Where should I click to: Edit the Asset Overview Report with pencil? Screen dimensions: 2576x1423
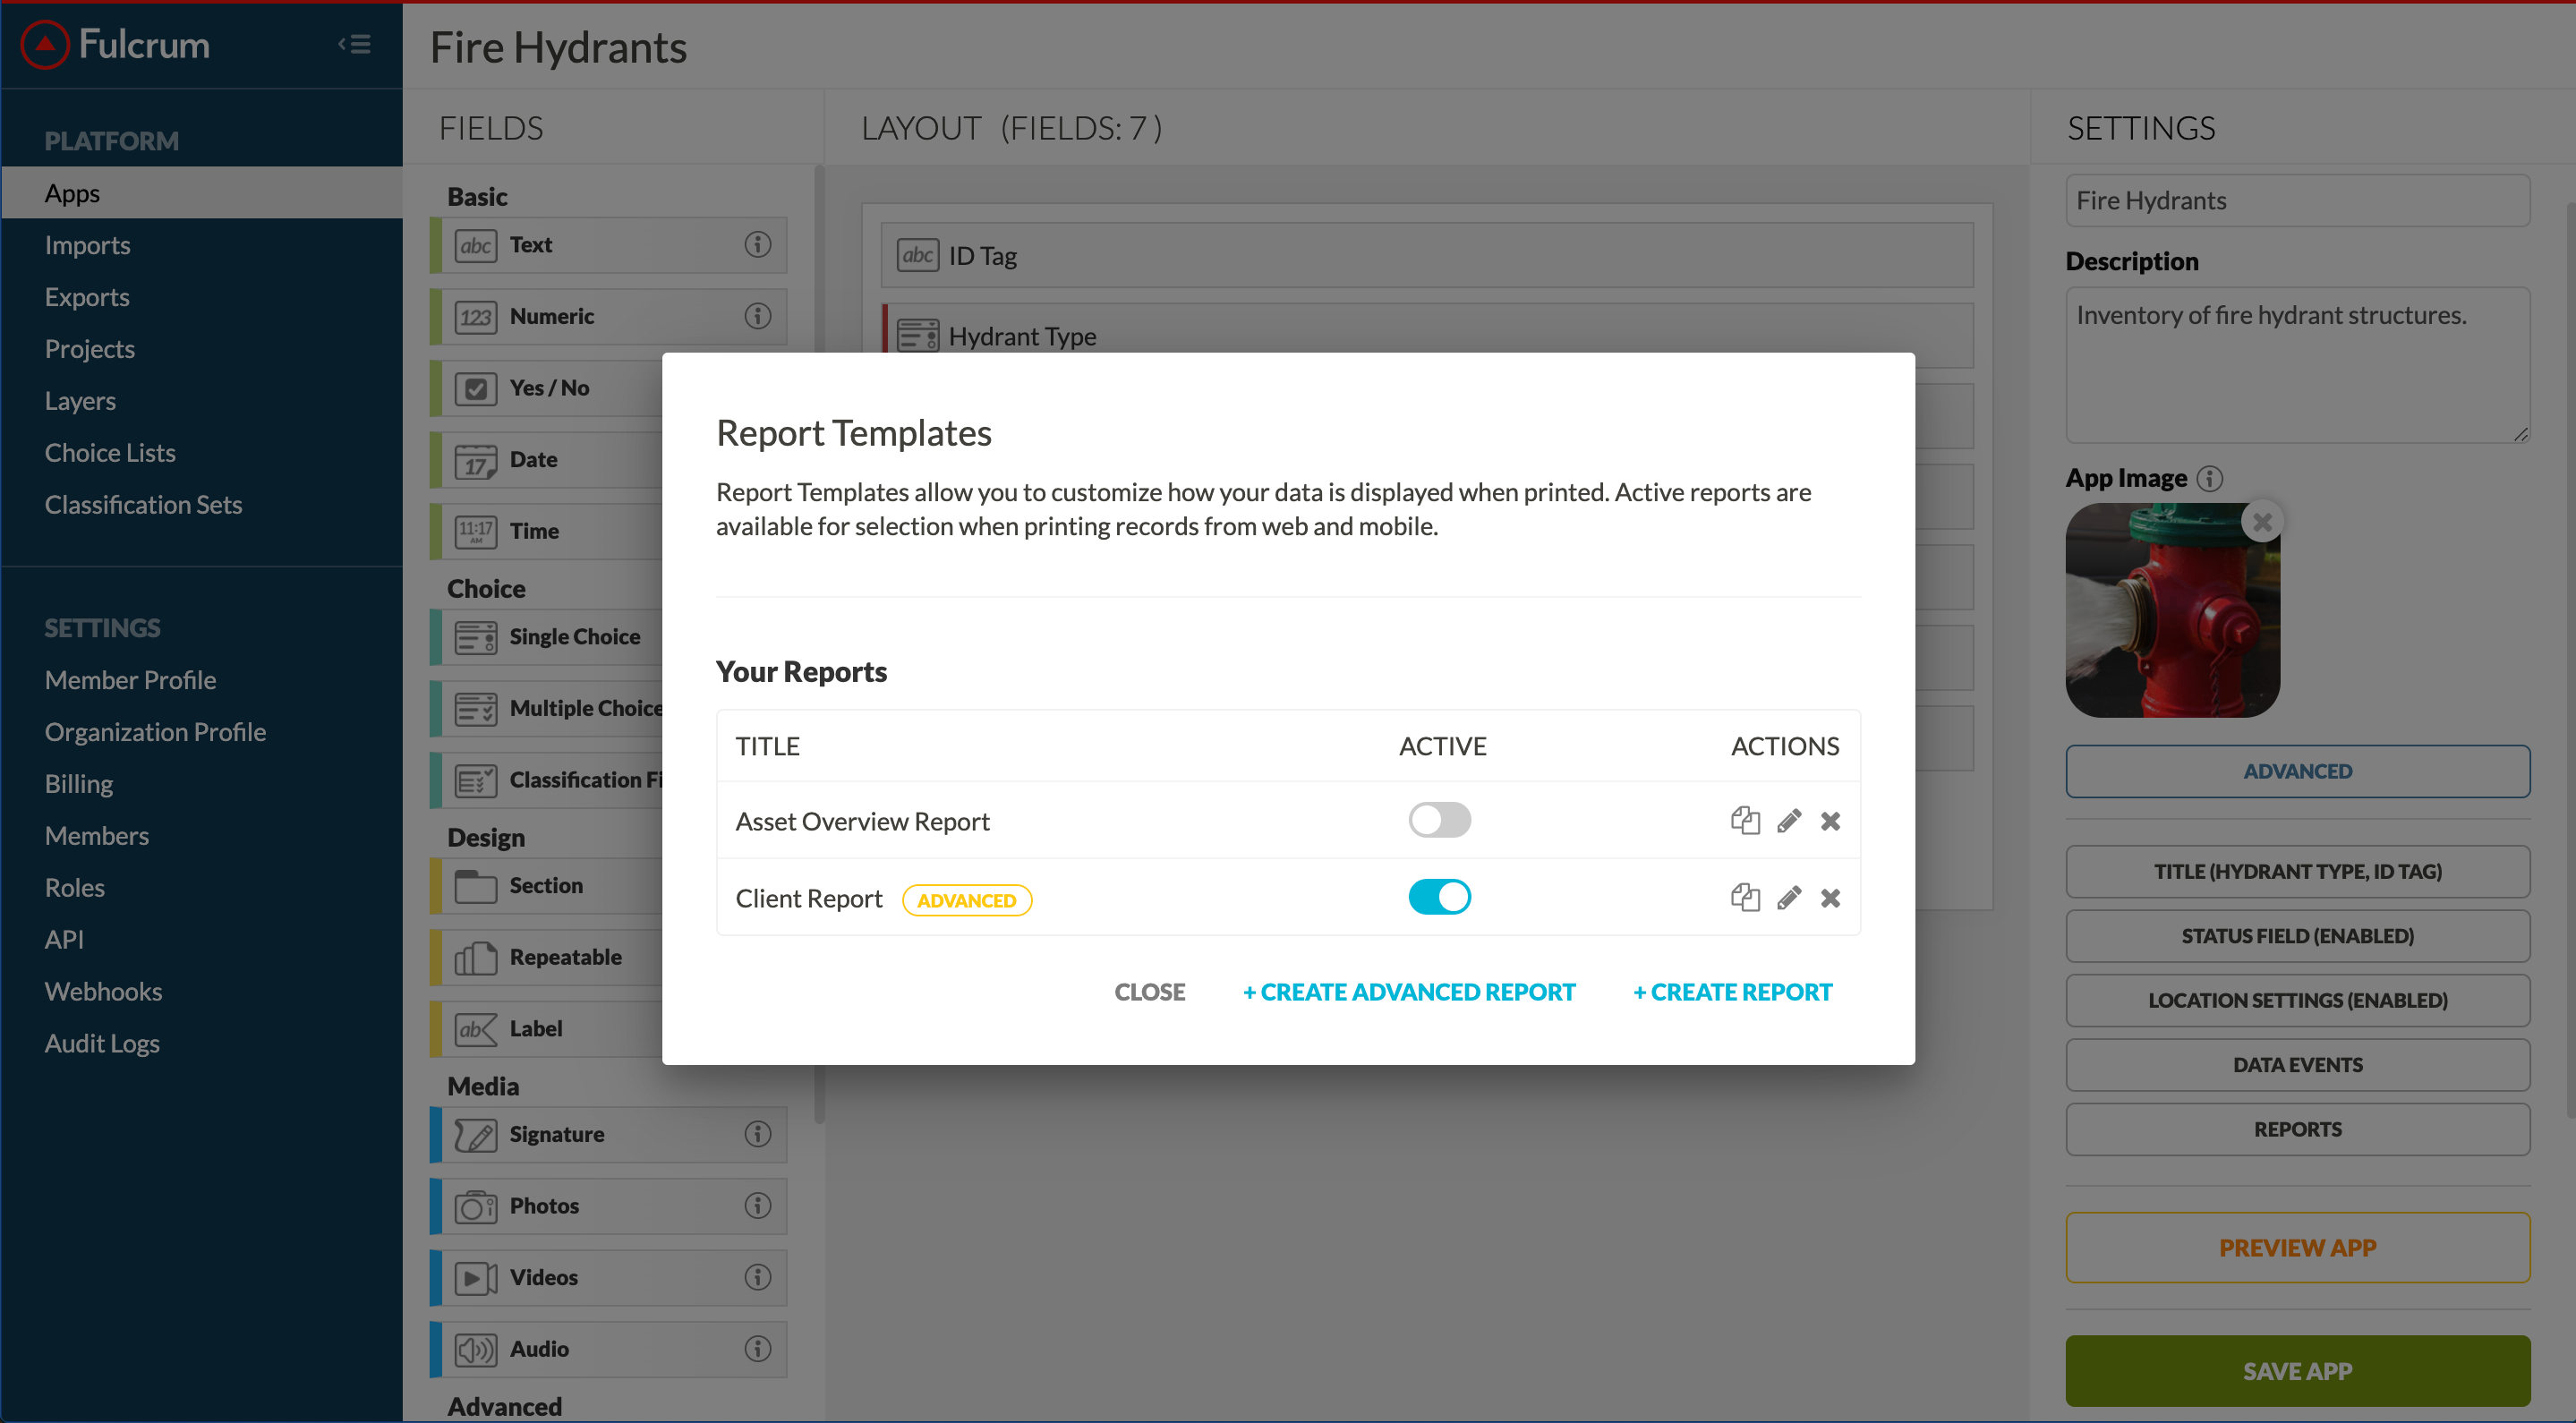[x=1789, y=821]
